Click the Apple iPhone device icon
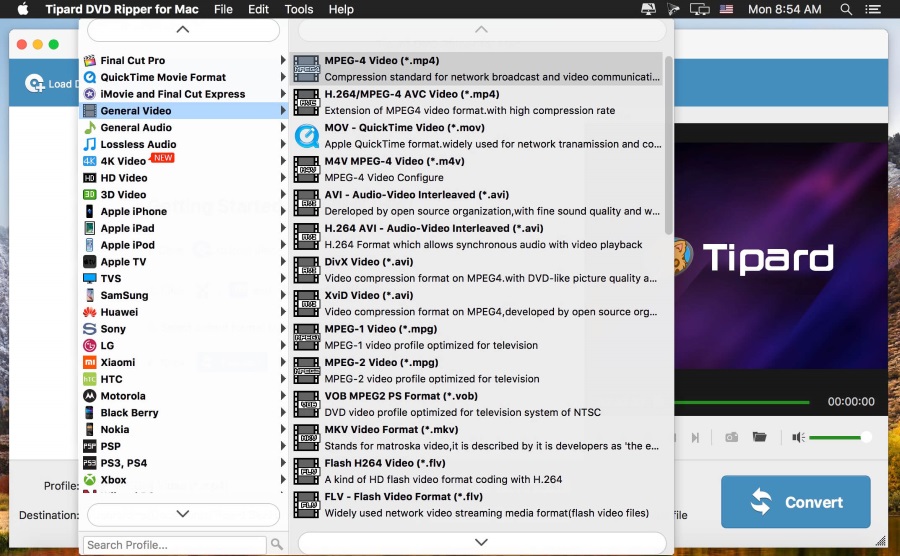900x556 pixels. [x=90, y=211]
